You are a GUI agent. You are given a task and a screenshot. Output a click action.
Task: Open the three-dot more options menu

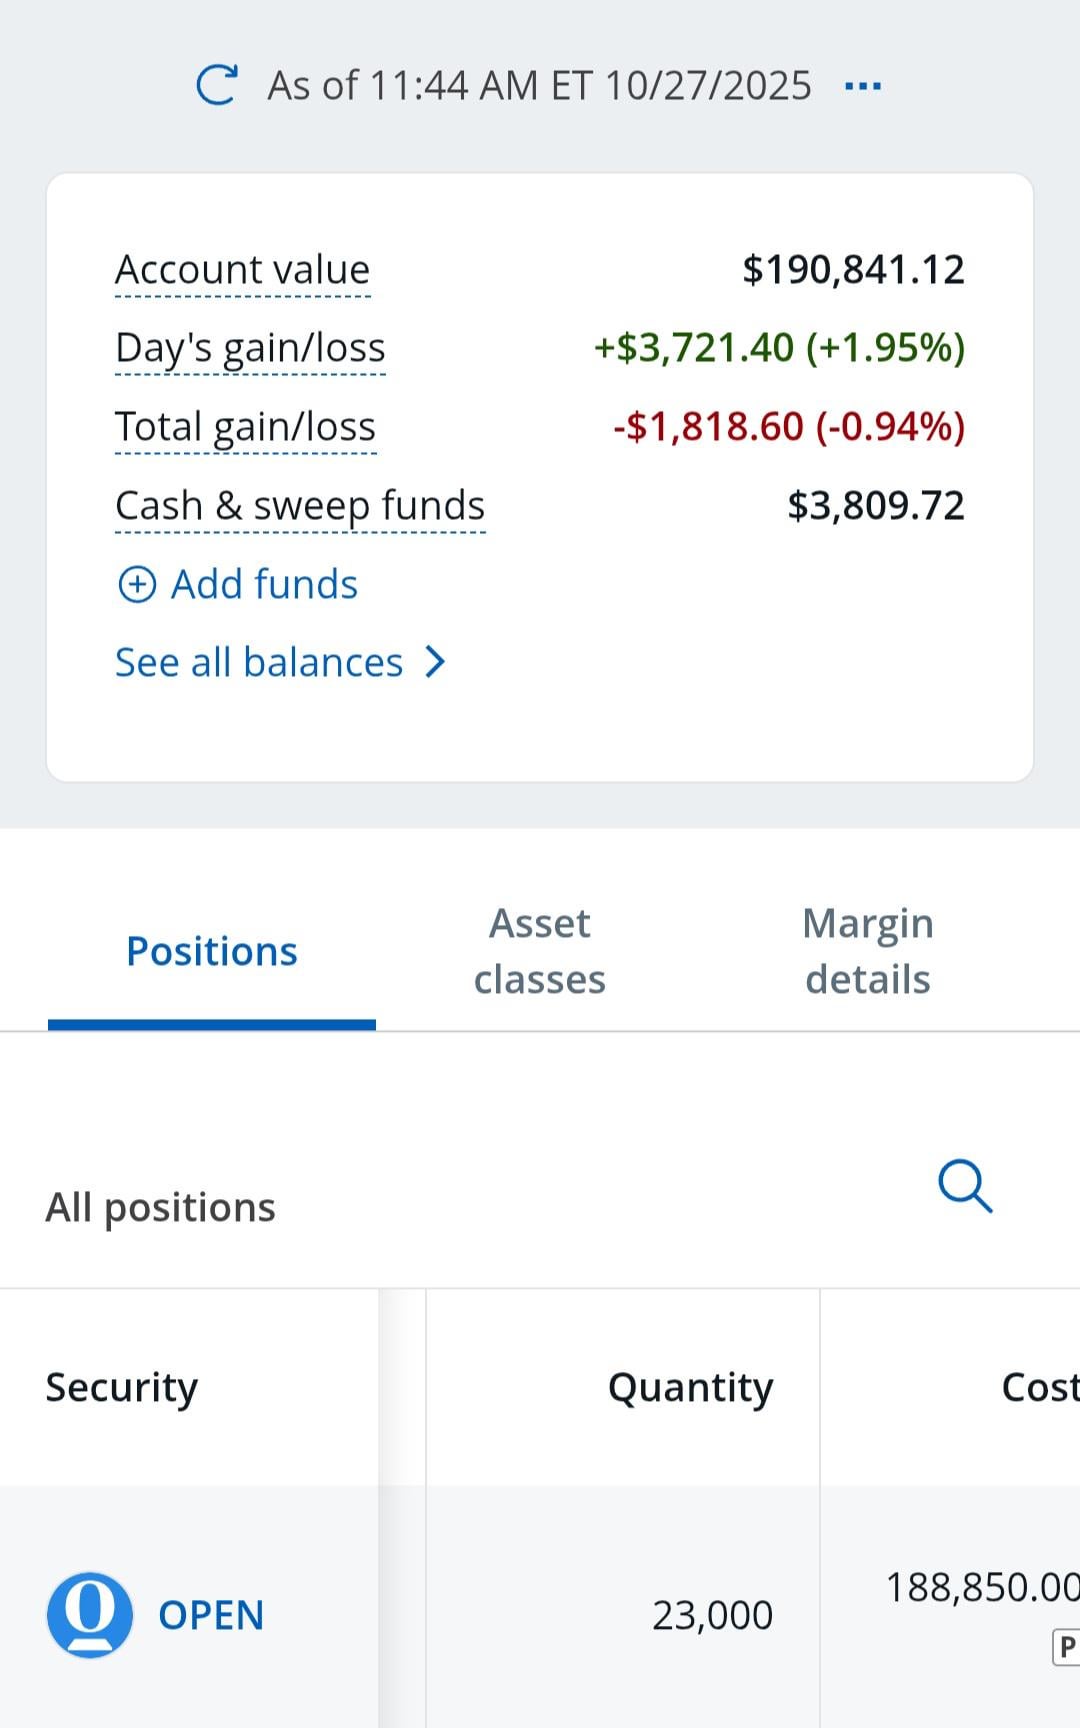click(862, 86)
